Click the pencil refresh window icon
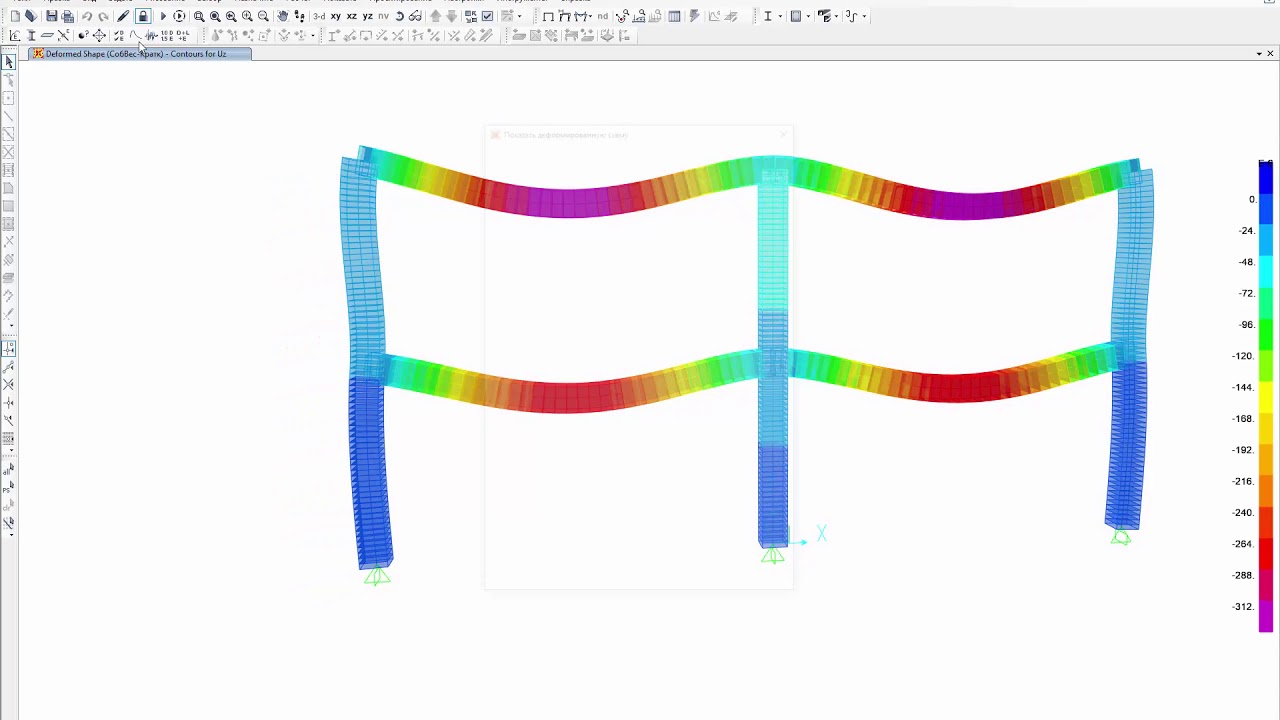 (123, 16)
